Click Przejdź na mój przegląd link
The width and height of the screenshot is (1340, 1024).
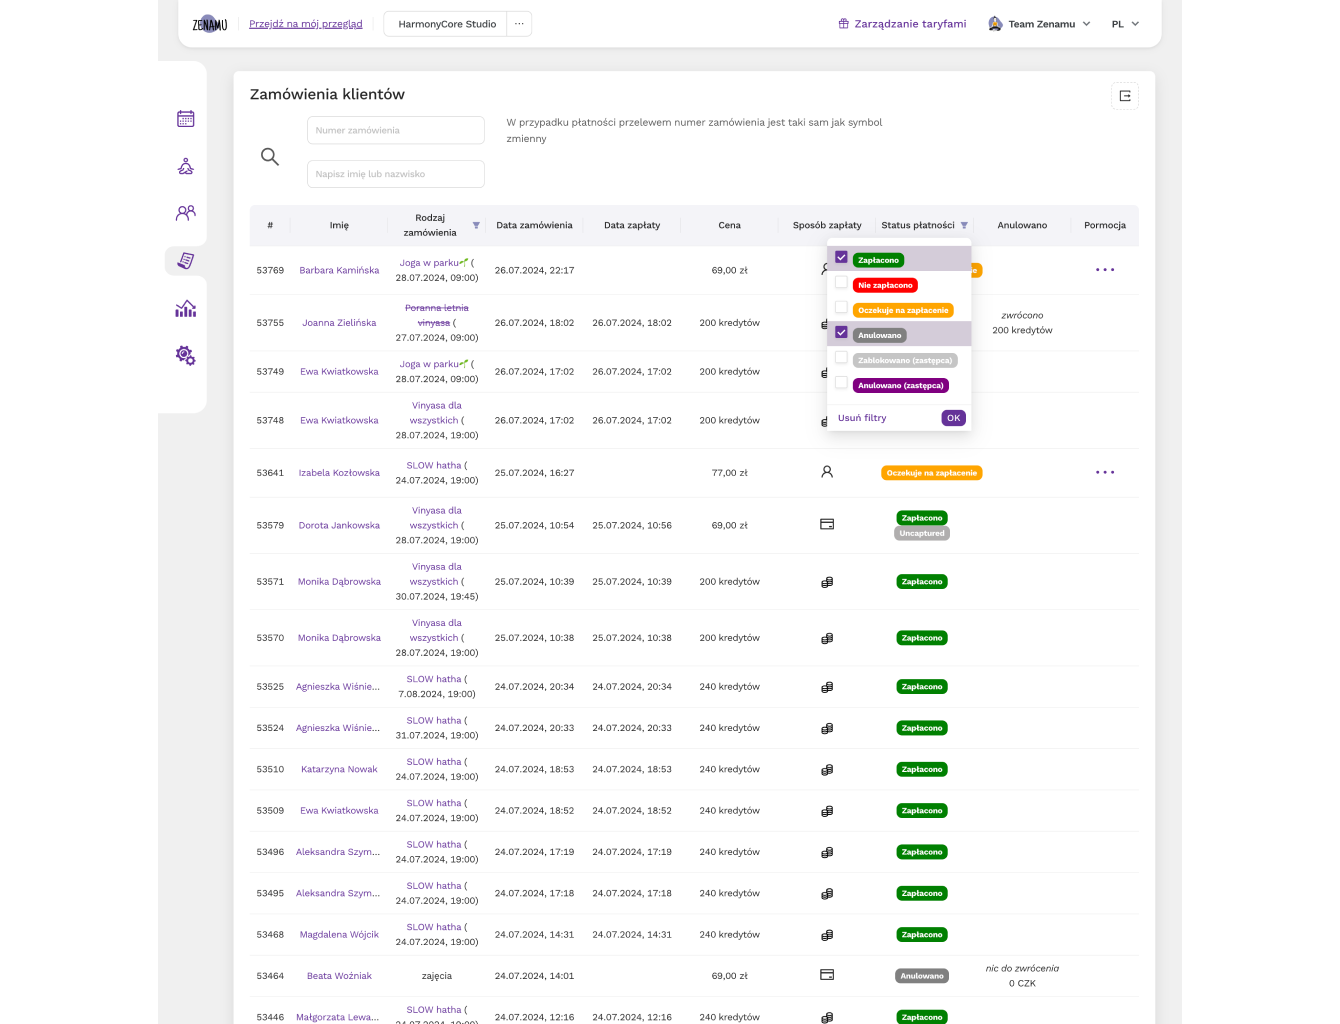(x=306, y=24)
